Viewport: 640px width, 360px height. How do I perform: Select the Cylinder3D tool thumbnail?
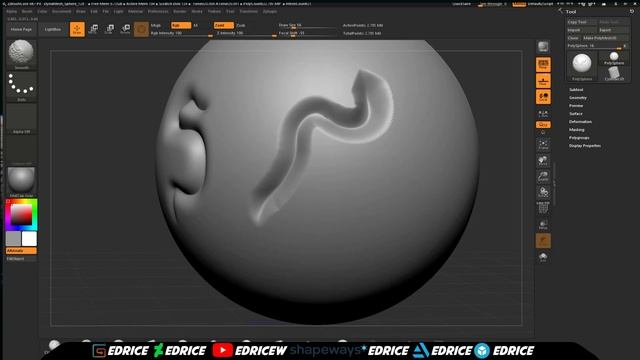coord(614,73)
